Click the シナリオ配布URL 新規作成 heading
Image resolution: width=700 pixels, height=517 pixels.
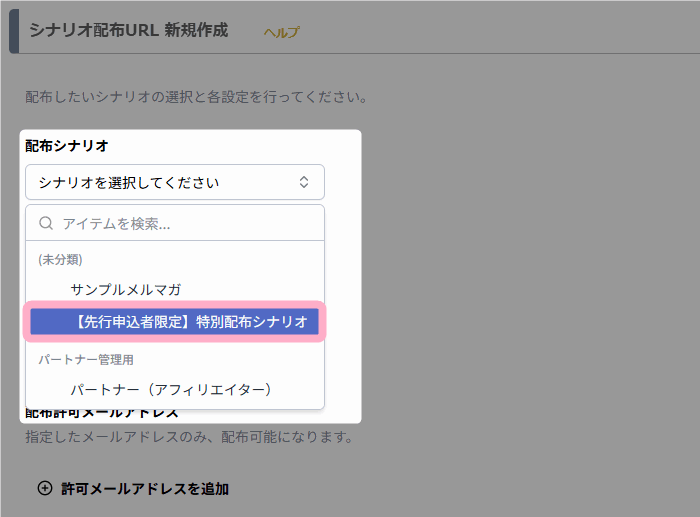128,30
